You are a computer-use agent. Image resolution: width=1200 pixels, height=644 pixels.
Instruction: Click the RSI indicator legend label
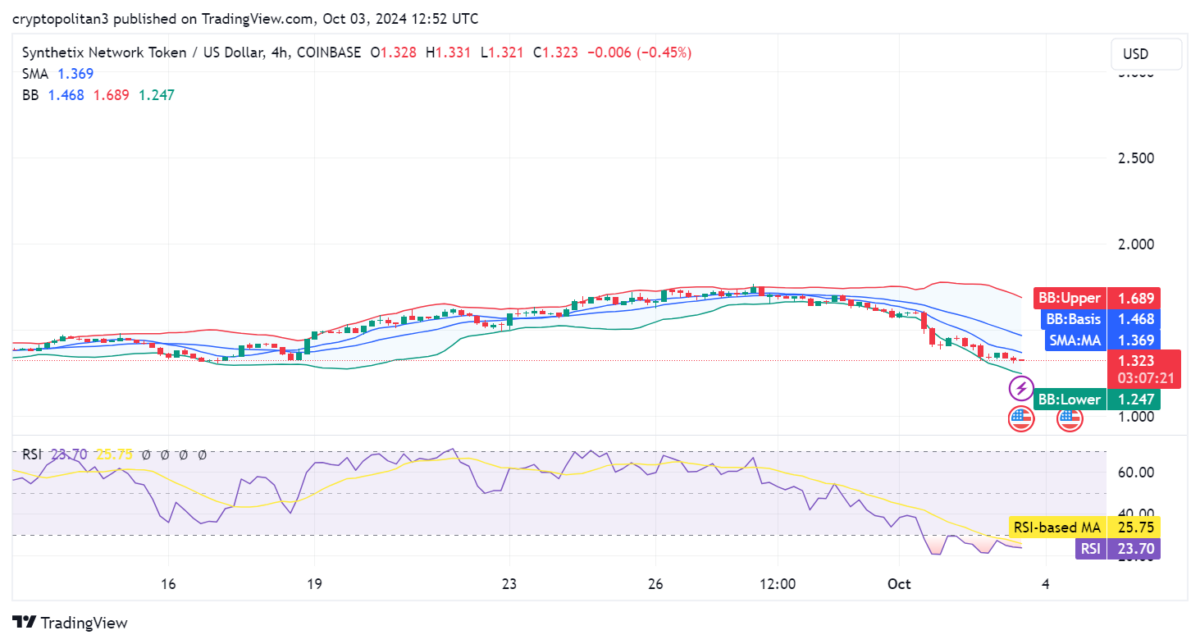click(x=33, y=454)
